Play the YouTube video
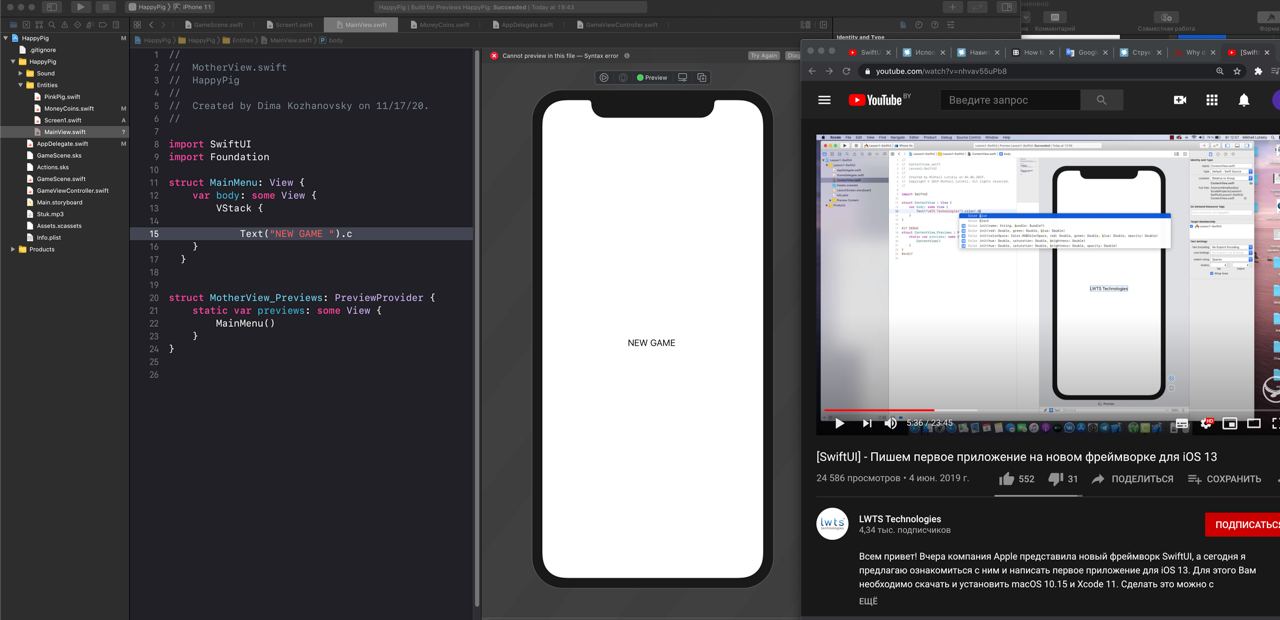The image size is (1280, 620). point(839,423)
